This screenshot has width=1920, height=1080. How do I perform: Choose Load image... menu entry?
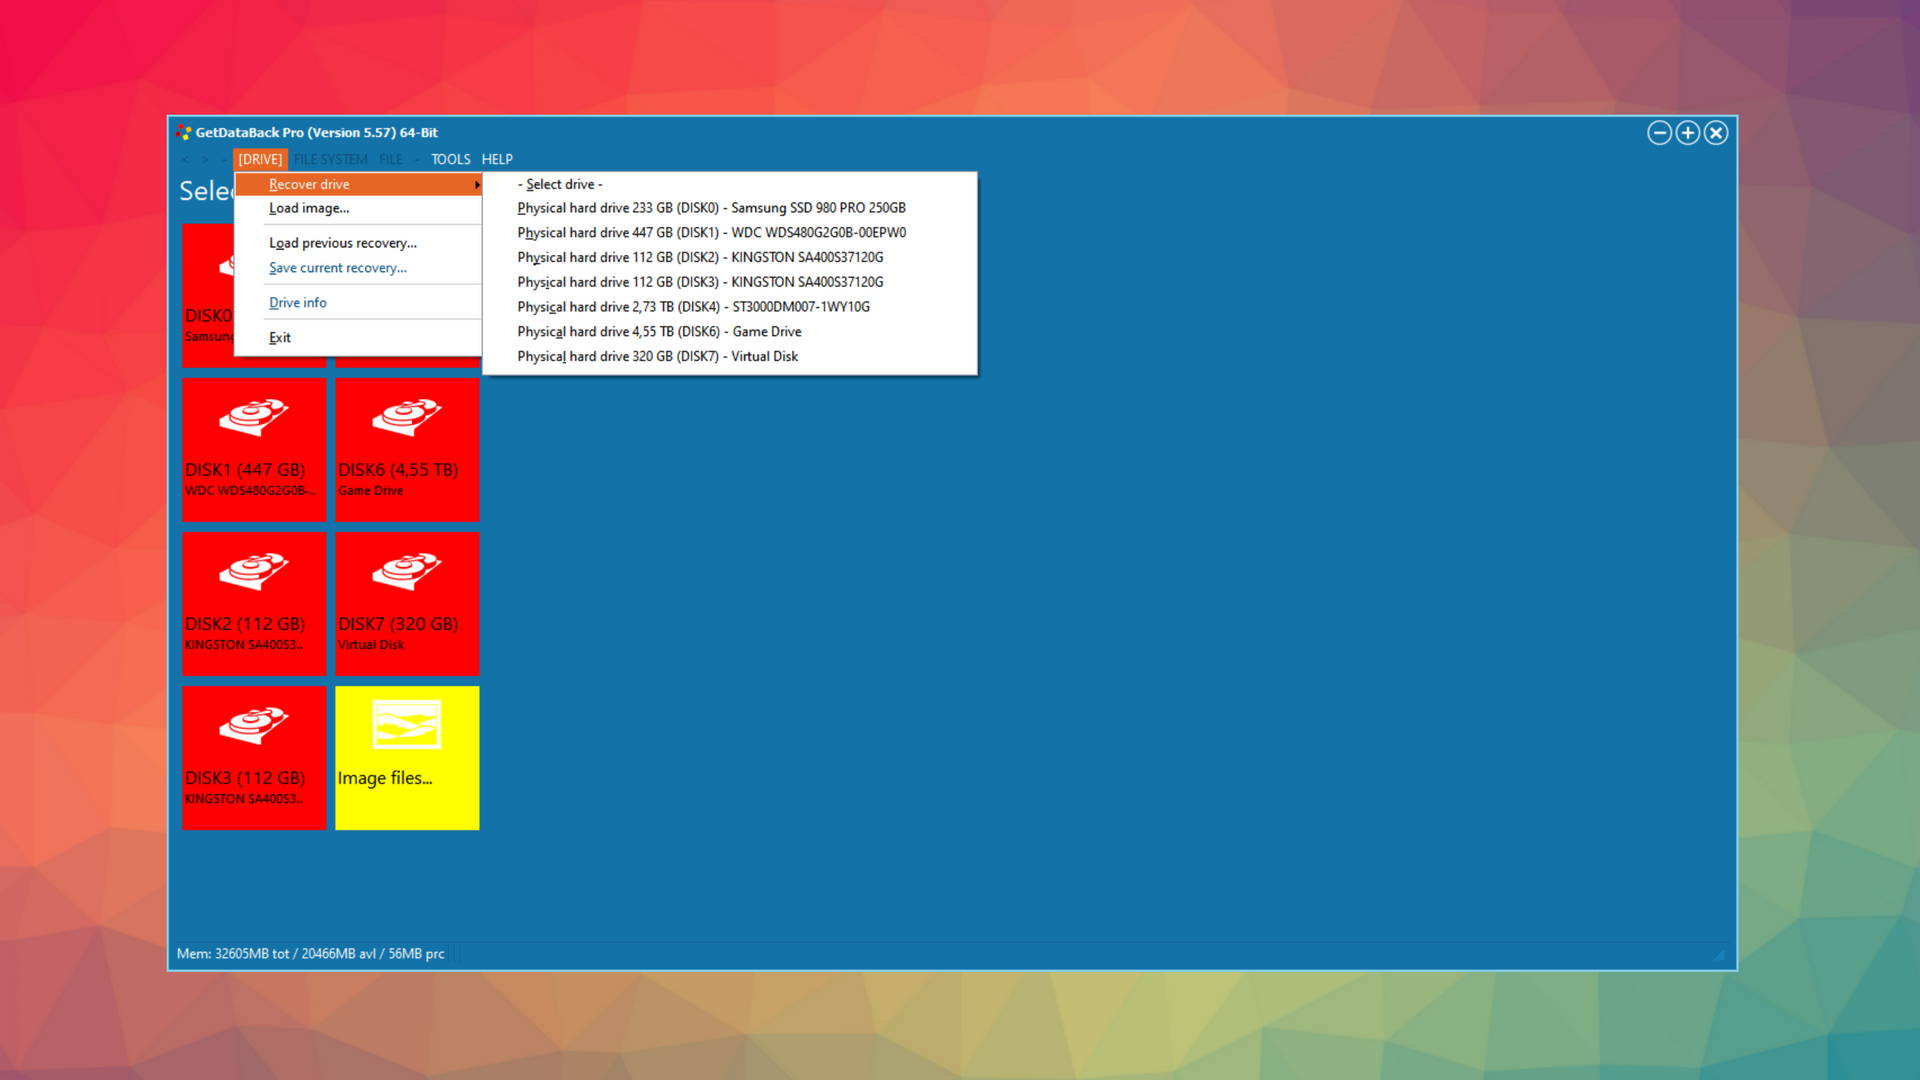pos(309,208)
